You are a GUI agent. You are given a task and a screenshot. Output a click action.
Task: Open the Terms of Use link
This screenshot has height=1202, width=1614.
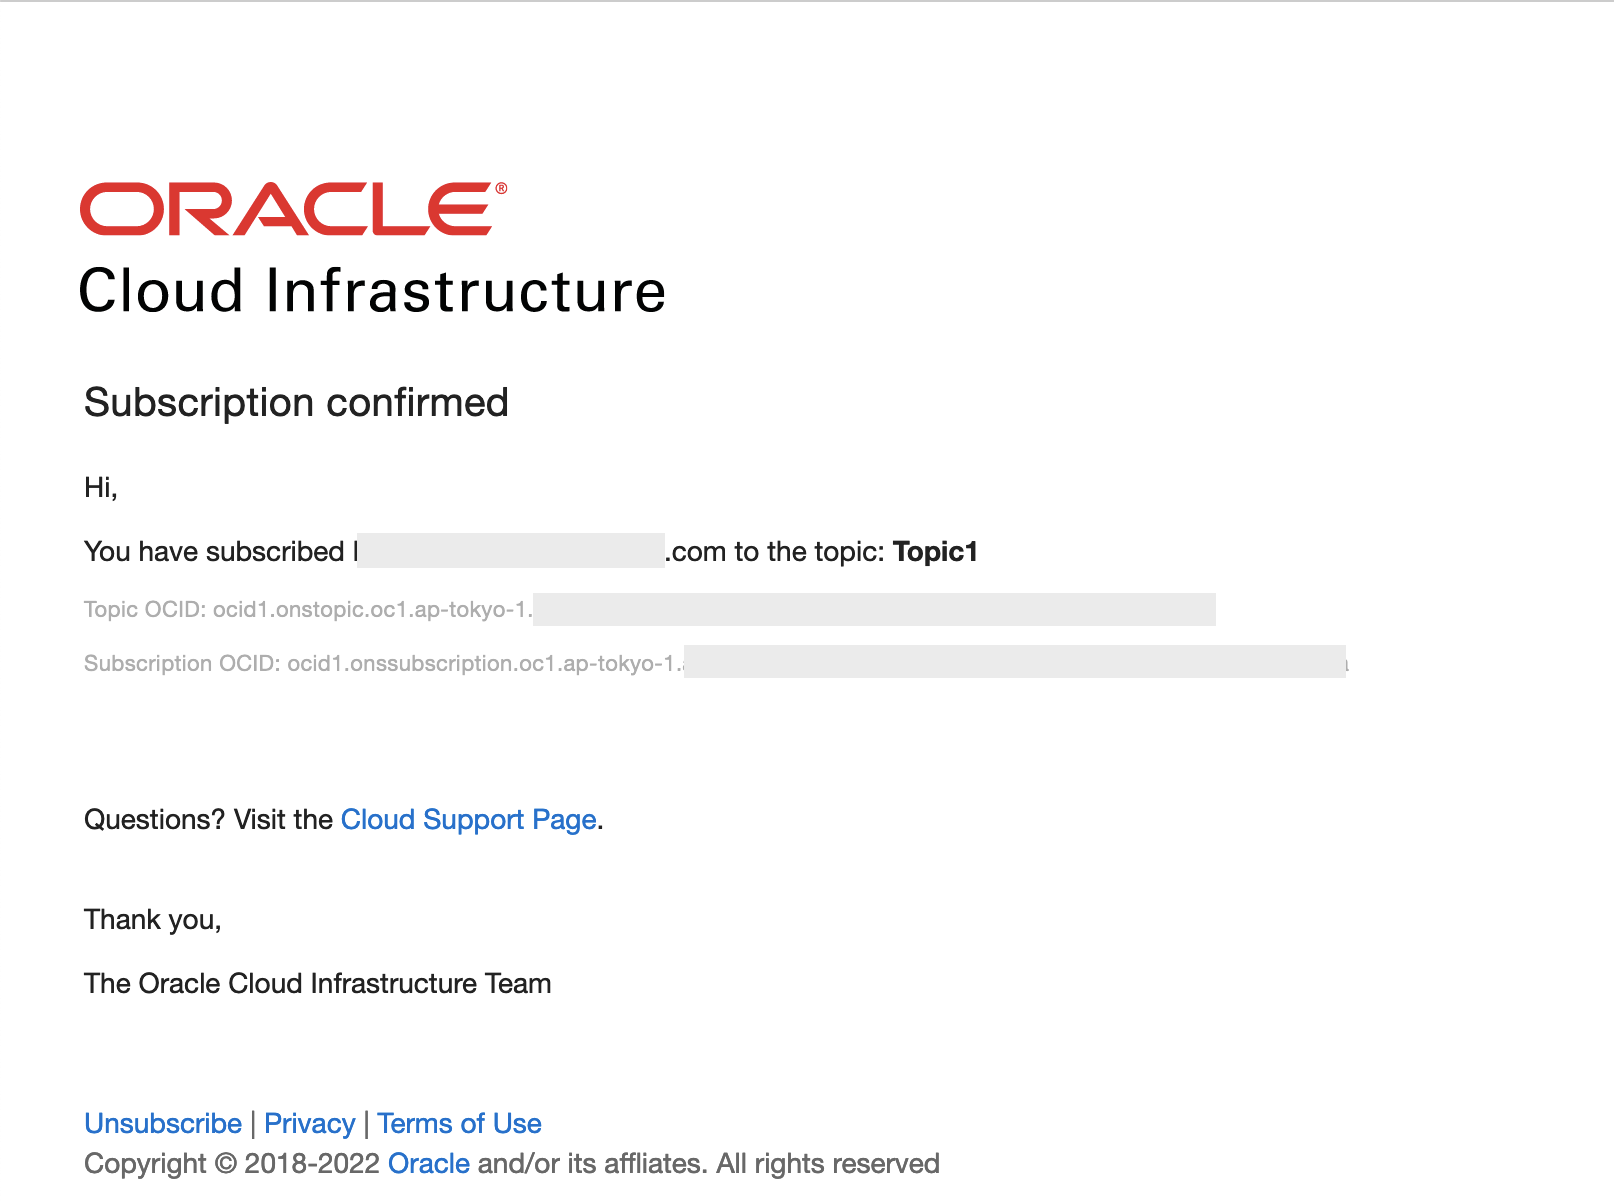tap(459, 1124)
